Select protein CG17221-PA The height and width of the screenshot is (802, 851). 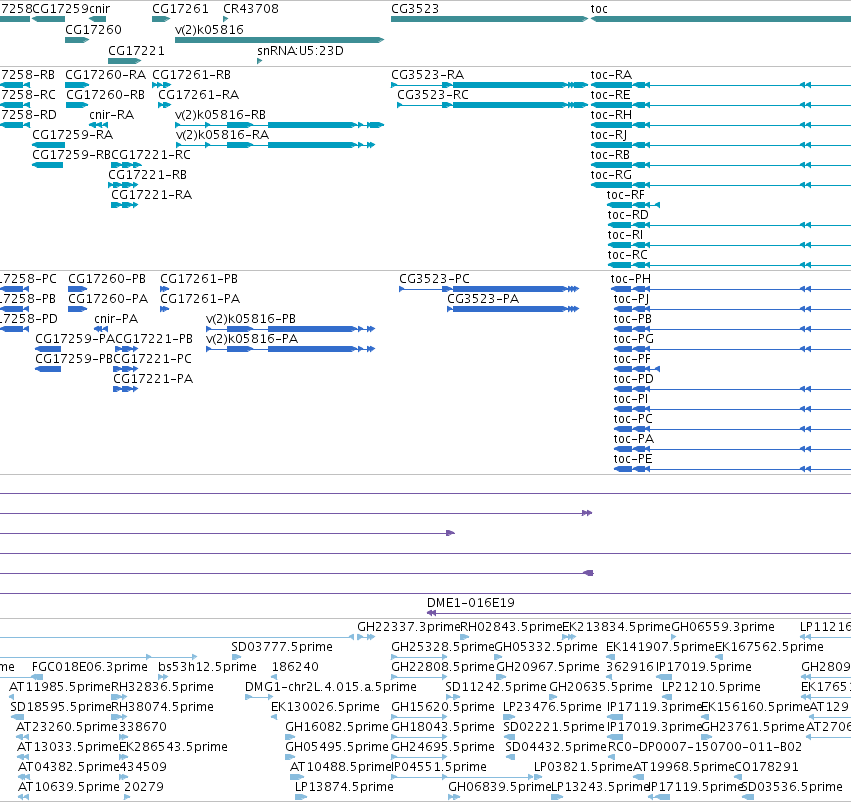pos(153,378)
